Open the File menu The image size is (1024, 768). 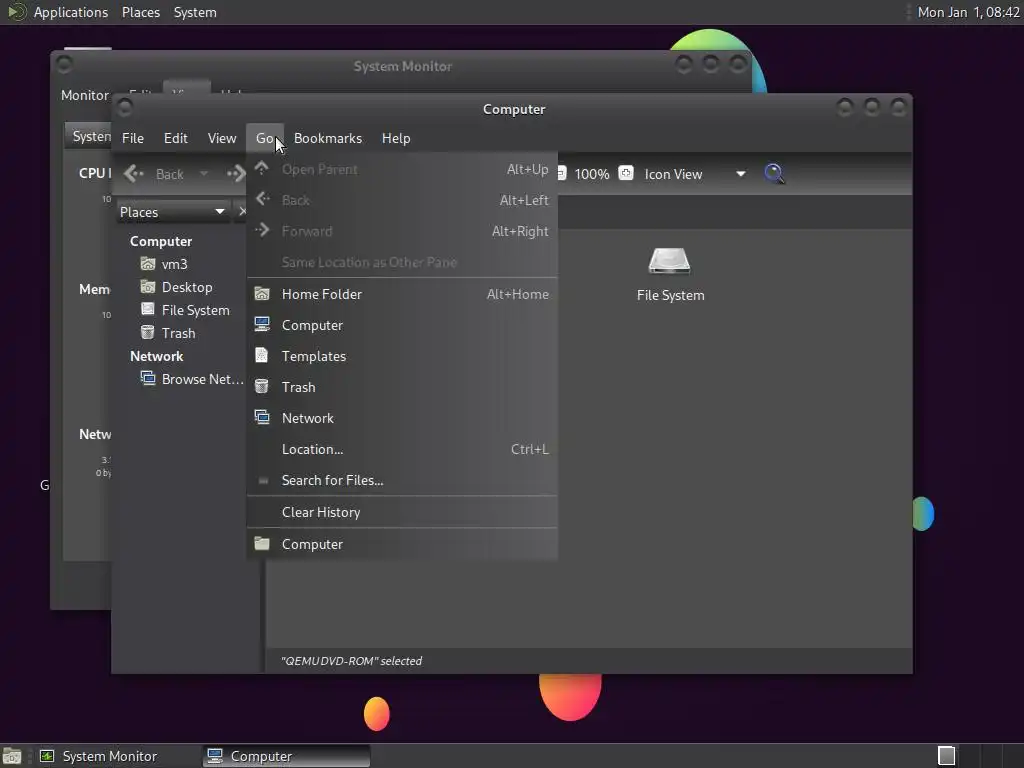tap(133, 138)
